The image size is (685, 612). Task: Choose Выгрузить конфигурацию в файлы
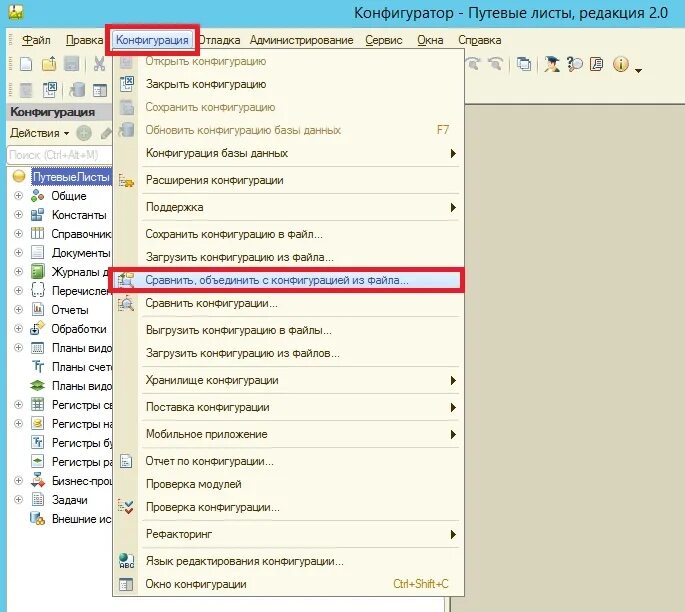pyautogui.click(x=286, y=330)
